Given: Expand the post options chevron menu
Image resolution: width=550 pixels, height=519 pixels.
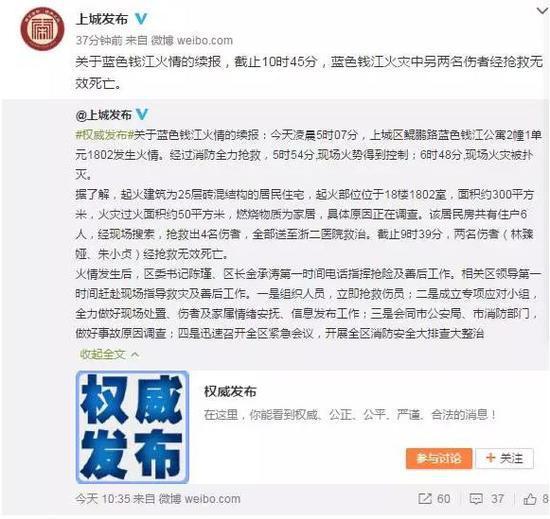Looking at the screenshot, I should (x=542, y=11).
